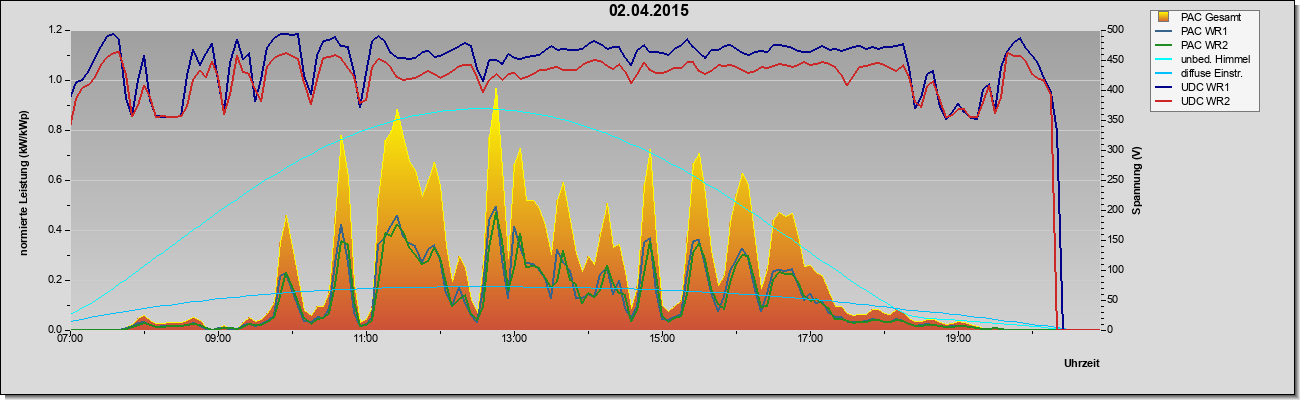This screenshot has height=400, width=1300.
Task: Click the 17:00 time axis label
Action: tap(810, 339)
